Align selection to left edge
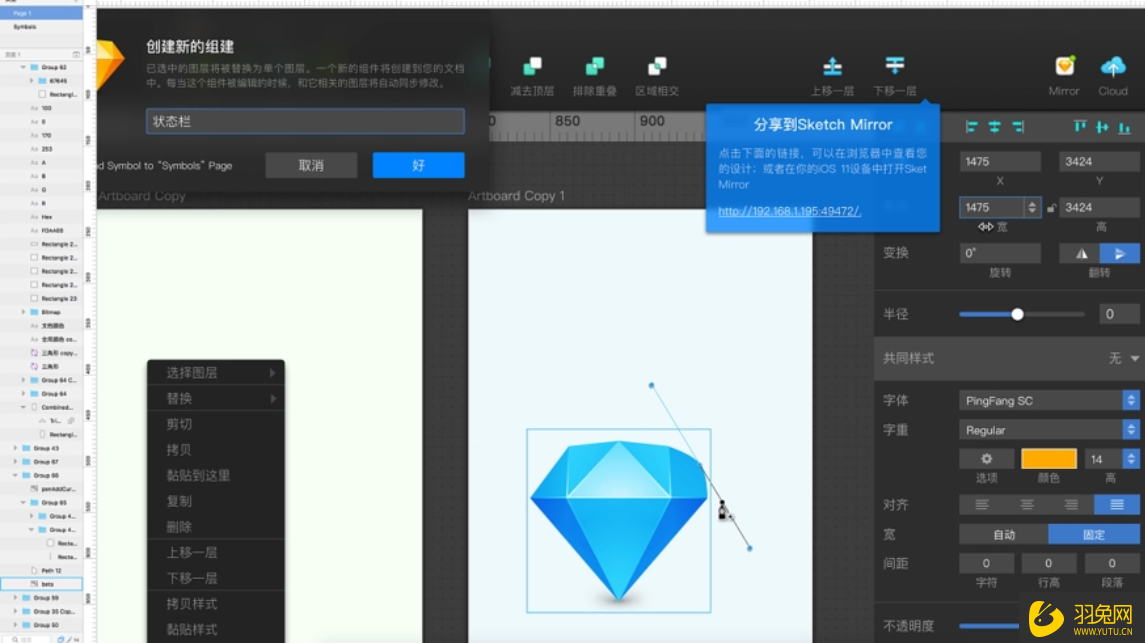This screenshot has height=643, width=1145. (971, 127)
